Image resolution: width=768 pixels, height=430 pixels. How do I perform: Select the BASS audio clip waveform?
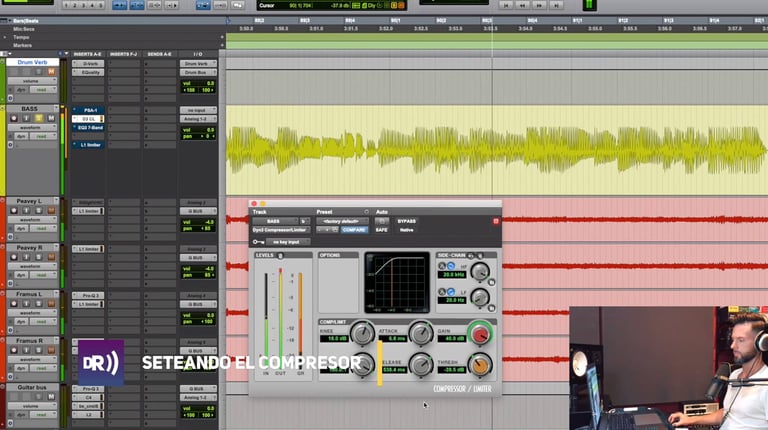pyautogui.click(x=497, y=150)
